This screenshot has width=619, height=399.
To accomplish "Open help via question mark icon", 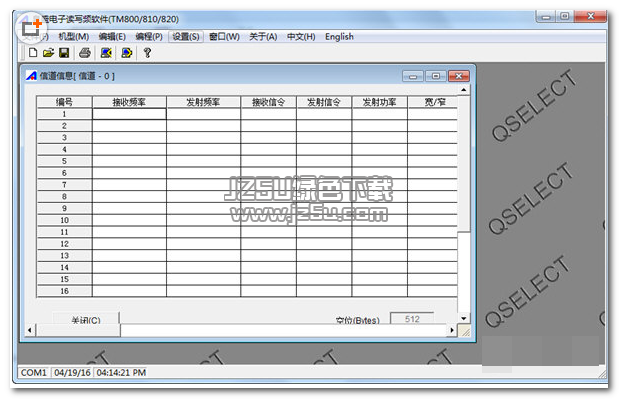I will pyautogui.click(x=147, y=52).
